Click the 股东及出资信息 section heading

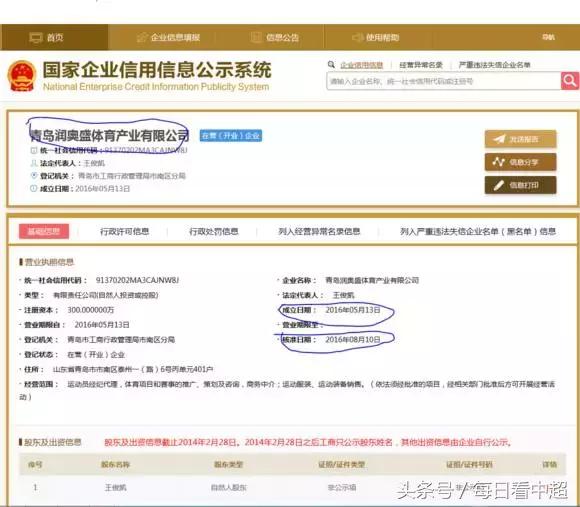coord(53,442)
